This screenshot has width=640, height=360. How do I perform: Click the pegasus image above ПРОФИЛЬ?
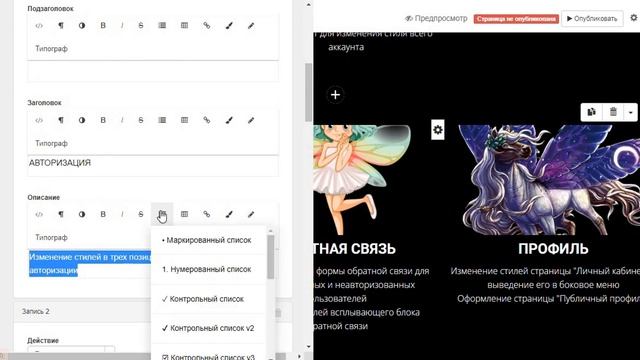[549, 180]
